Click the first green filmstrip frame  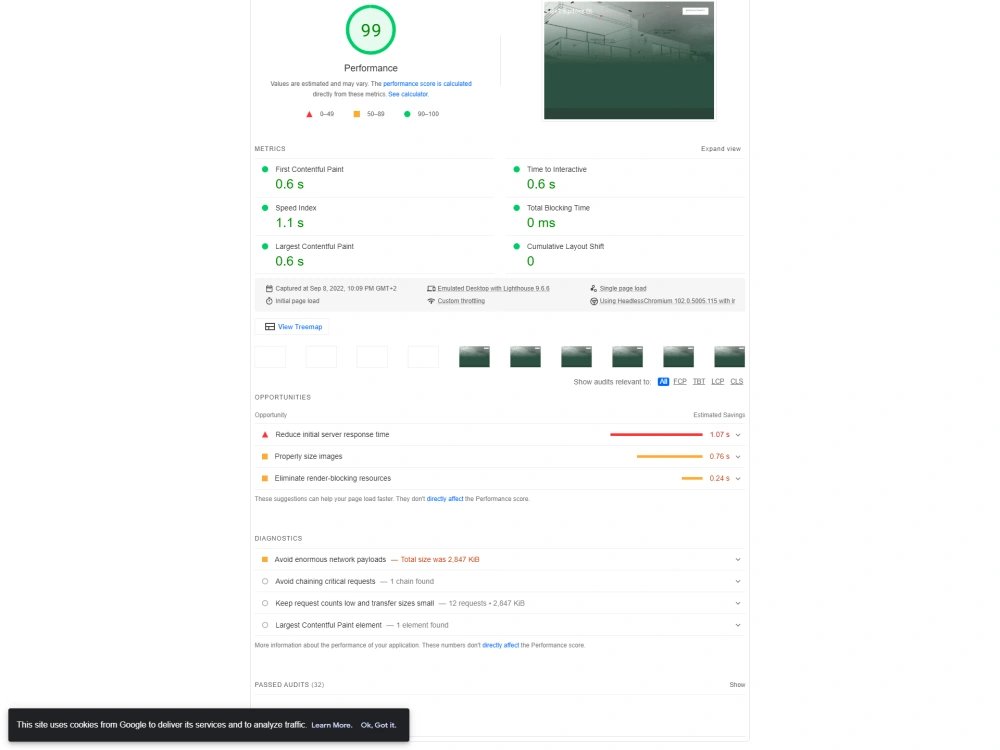(474, 357)
